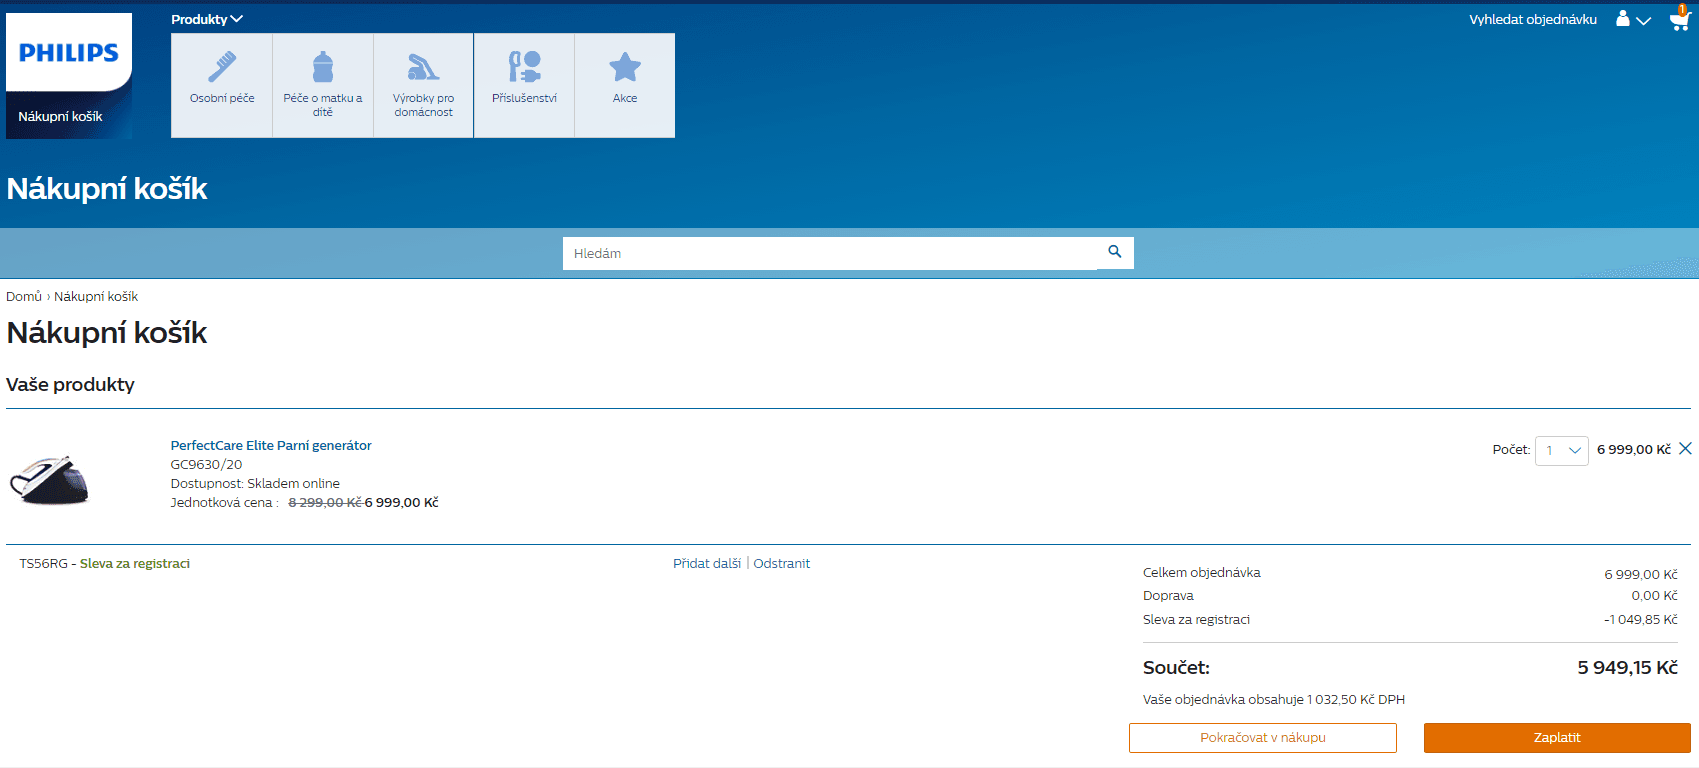Click the discount amount -1 049,85 Kč
This screenshot has height=768, width=1699.
click(x=1641, y=619)
